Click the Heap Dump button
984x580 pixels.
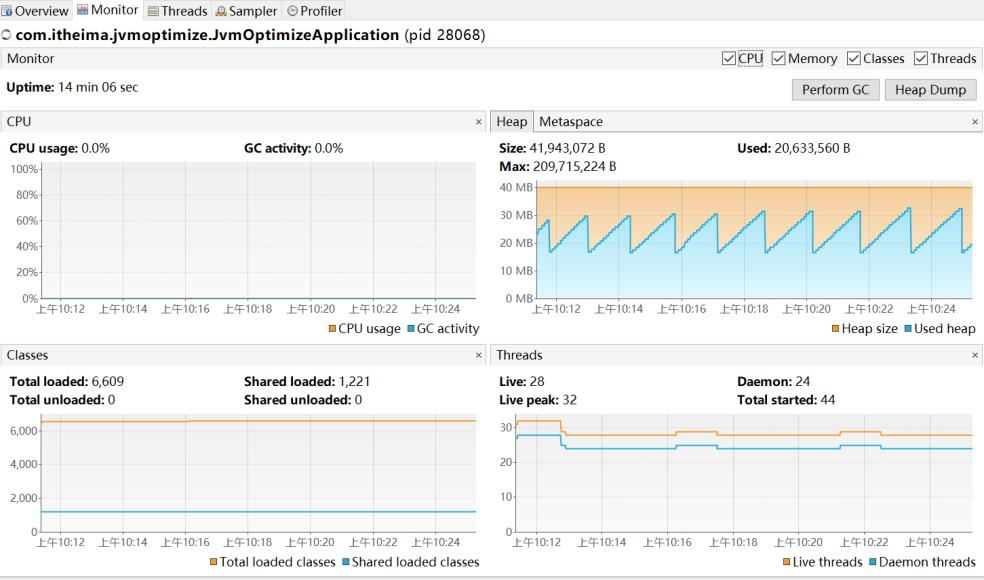click(x=930, y=89)
